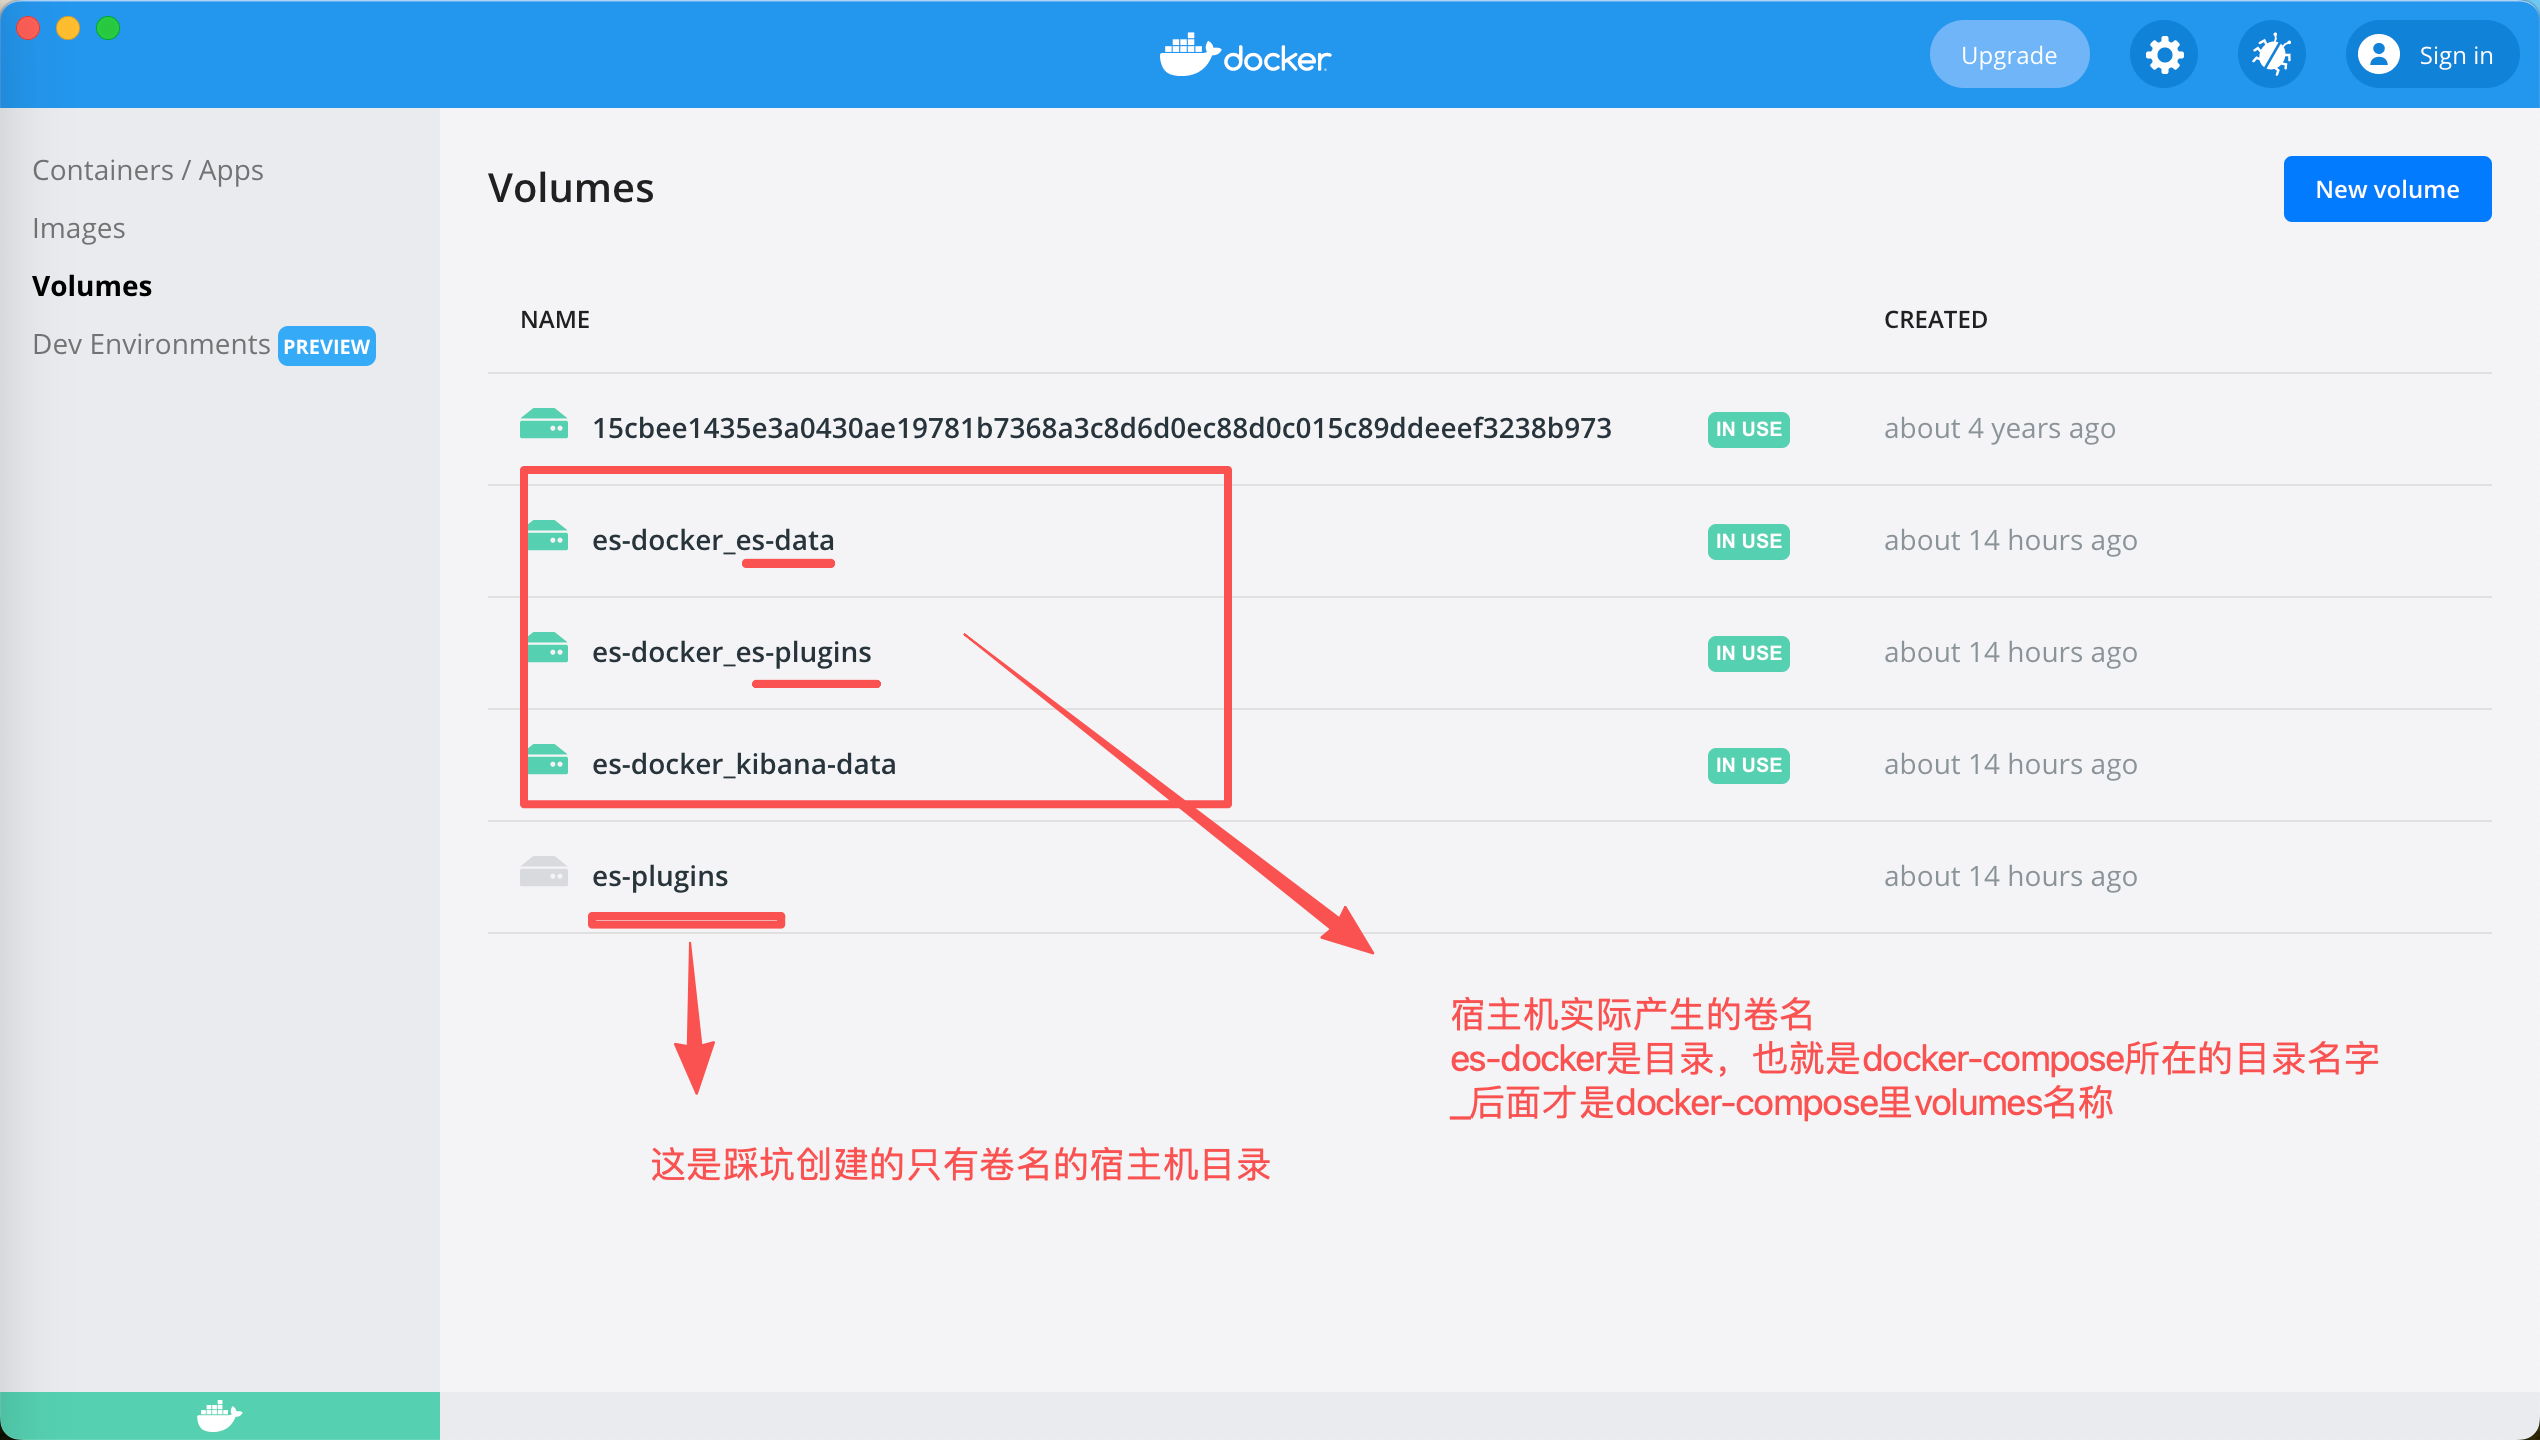Open Dev Environments preview section
This screenshot has width=2540, height=1440.
click(x=151, y=344)
